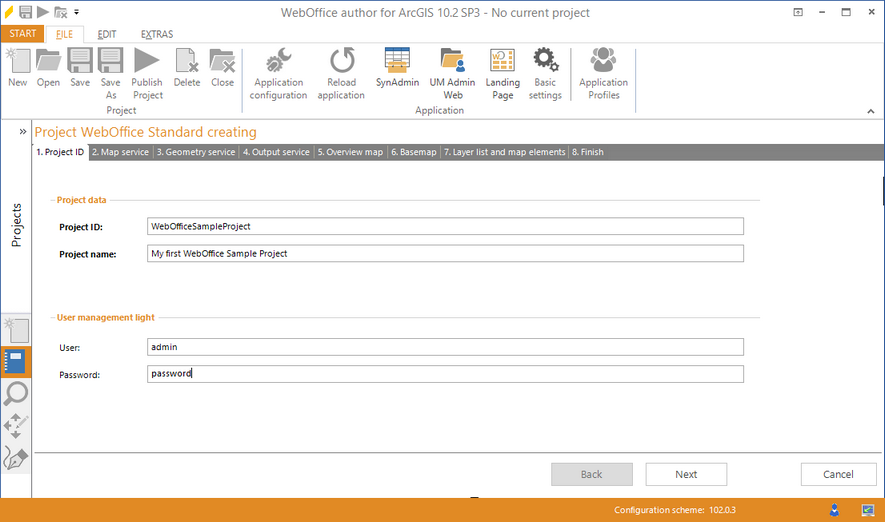The width and height of the screenshot is (885, 522).
Task: Click the Next button
Action: coord(686,475)
